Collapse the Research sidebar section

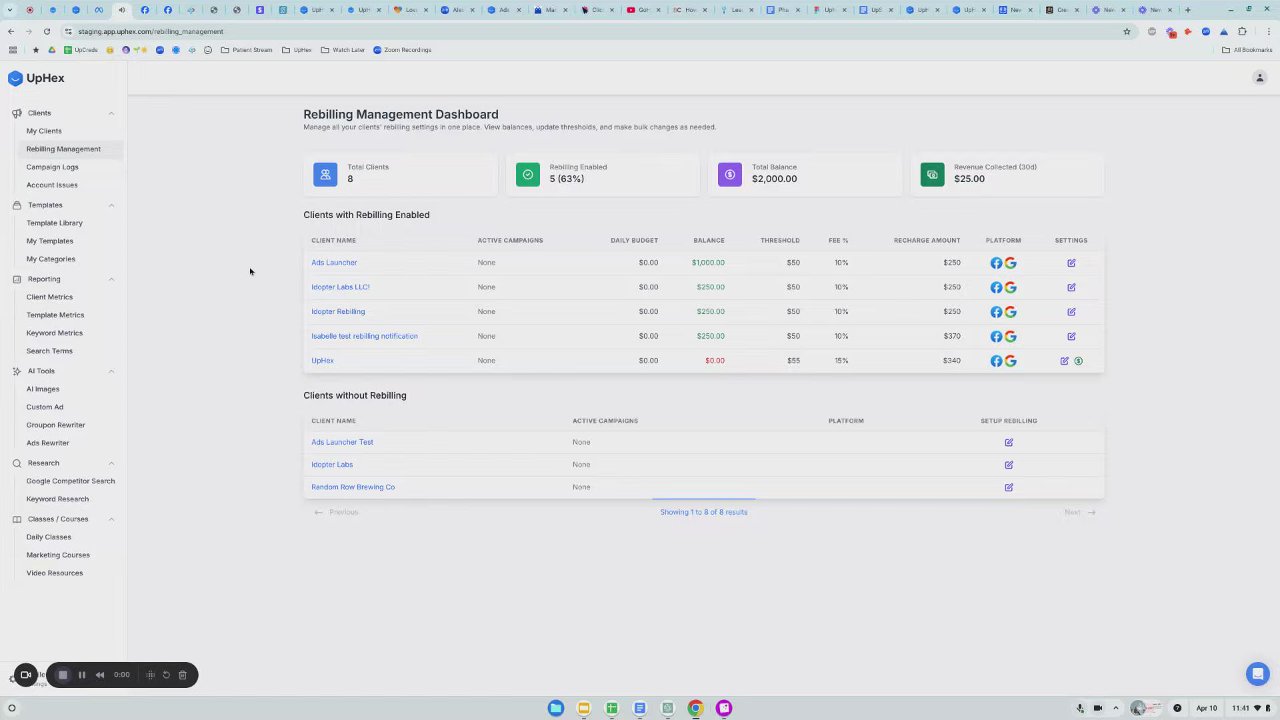[111, 463]
